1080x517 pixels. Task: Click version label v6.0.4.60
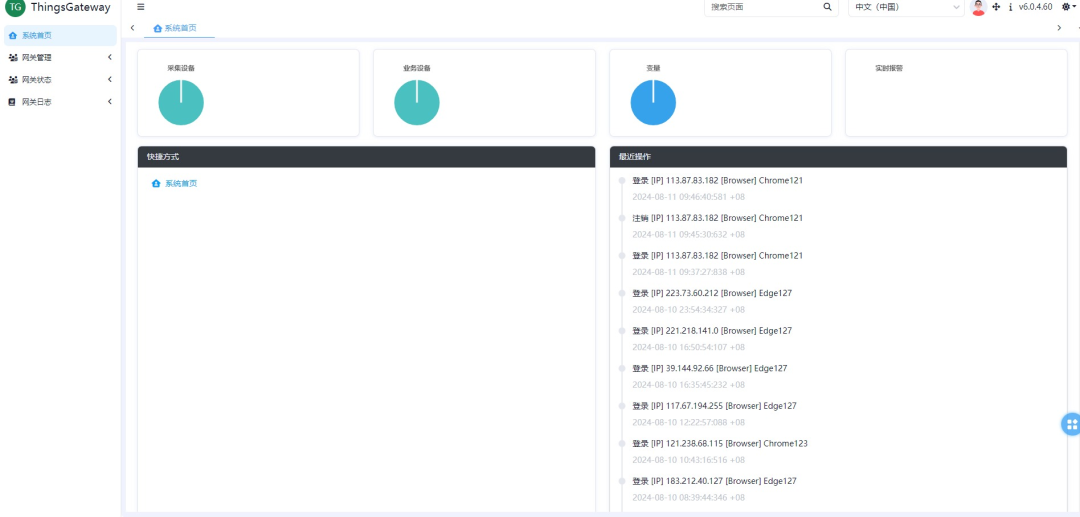pyautogui.click(x=1035, y=7)
